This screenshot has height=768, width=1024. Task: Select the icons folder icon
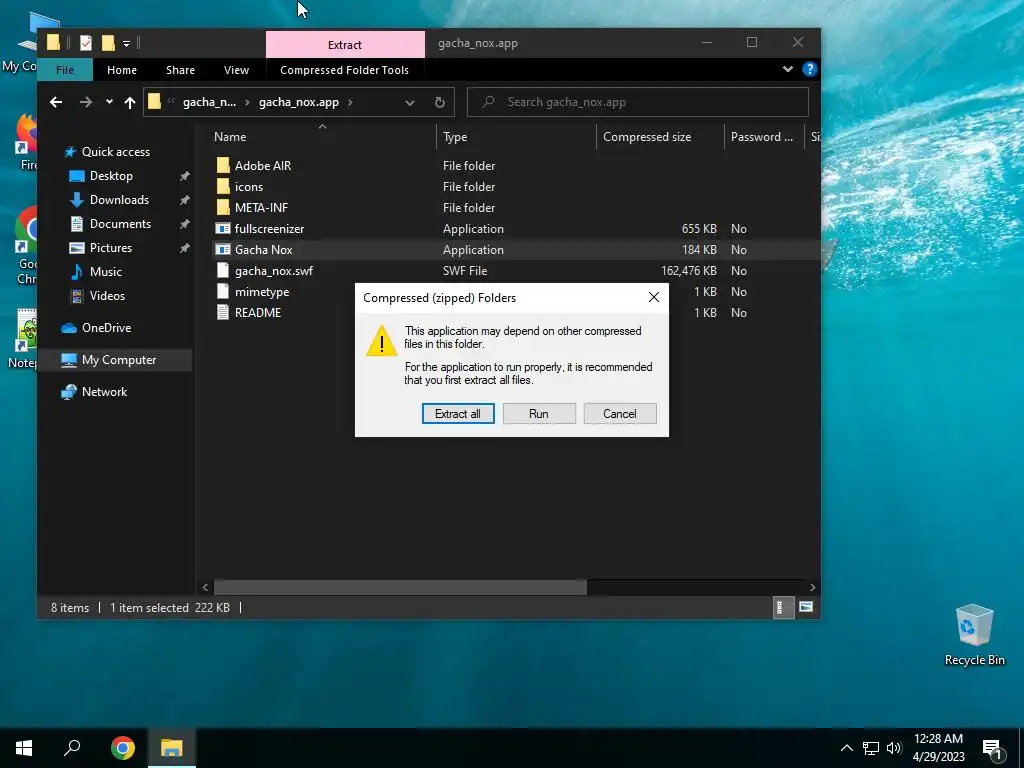pos(223,186)
